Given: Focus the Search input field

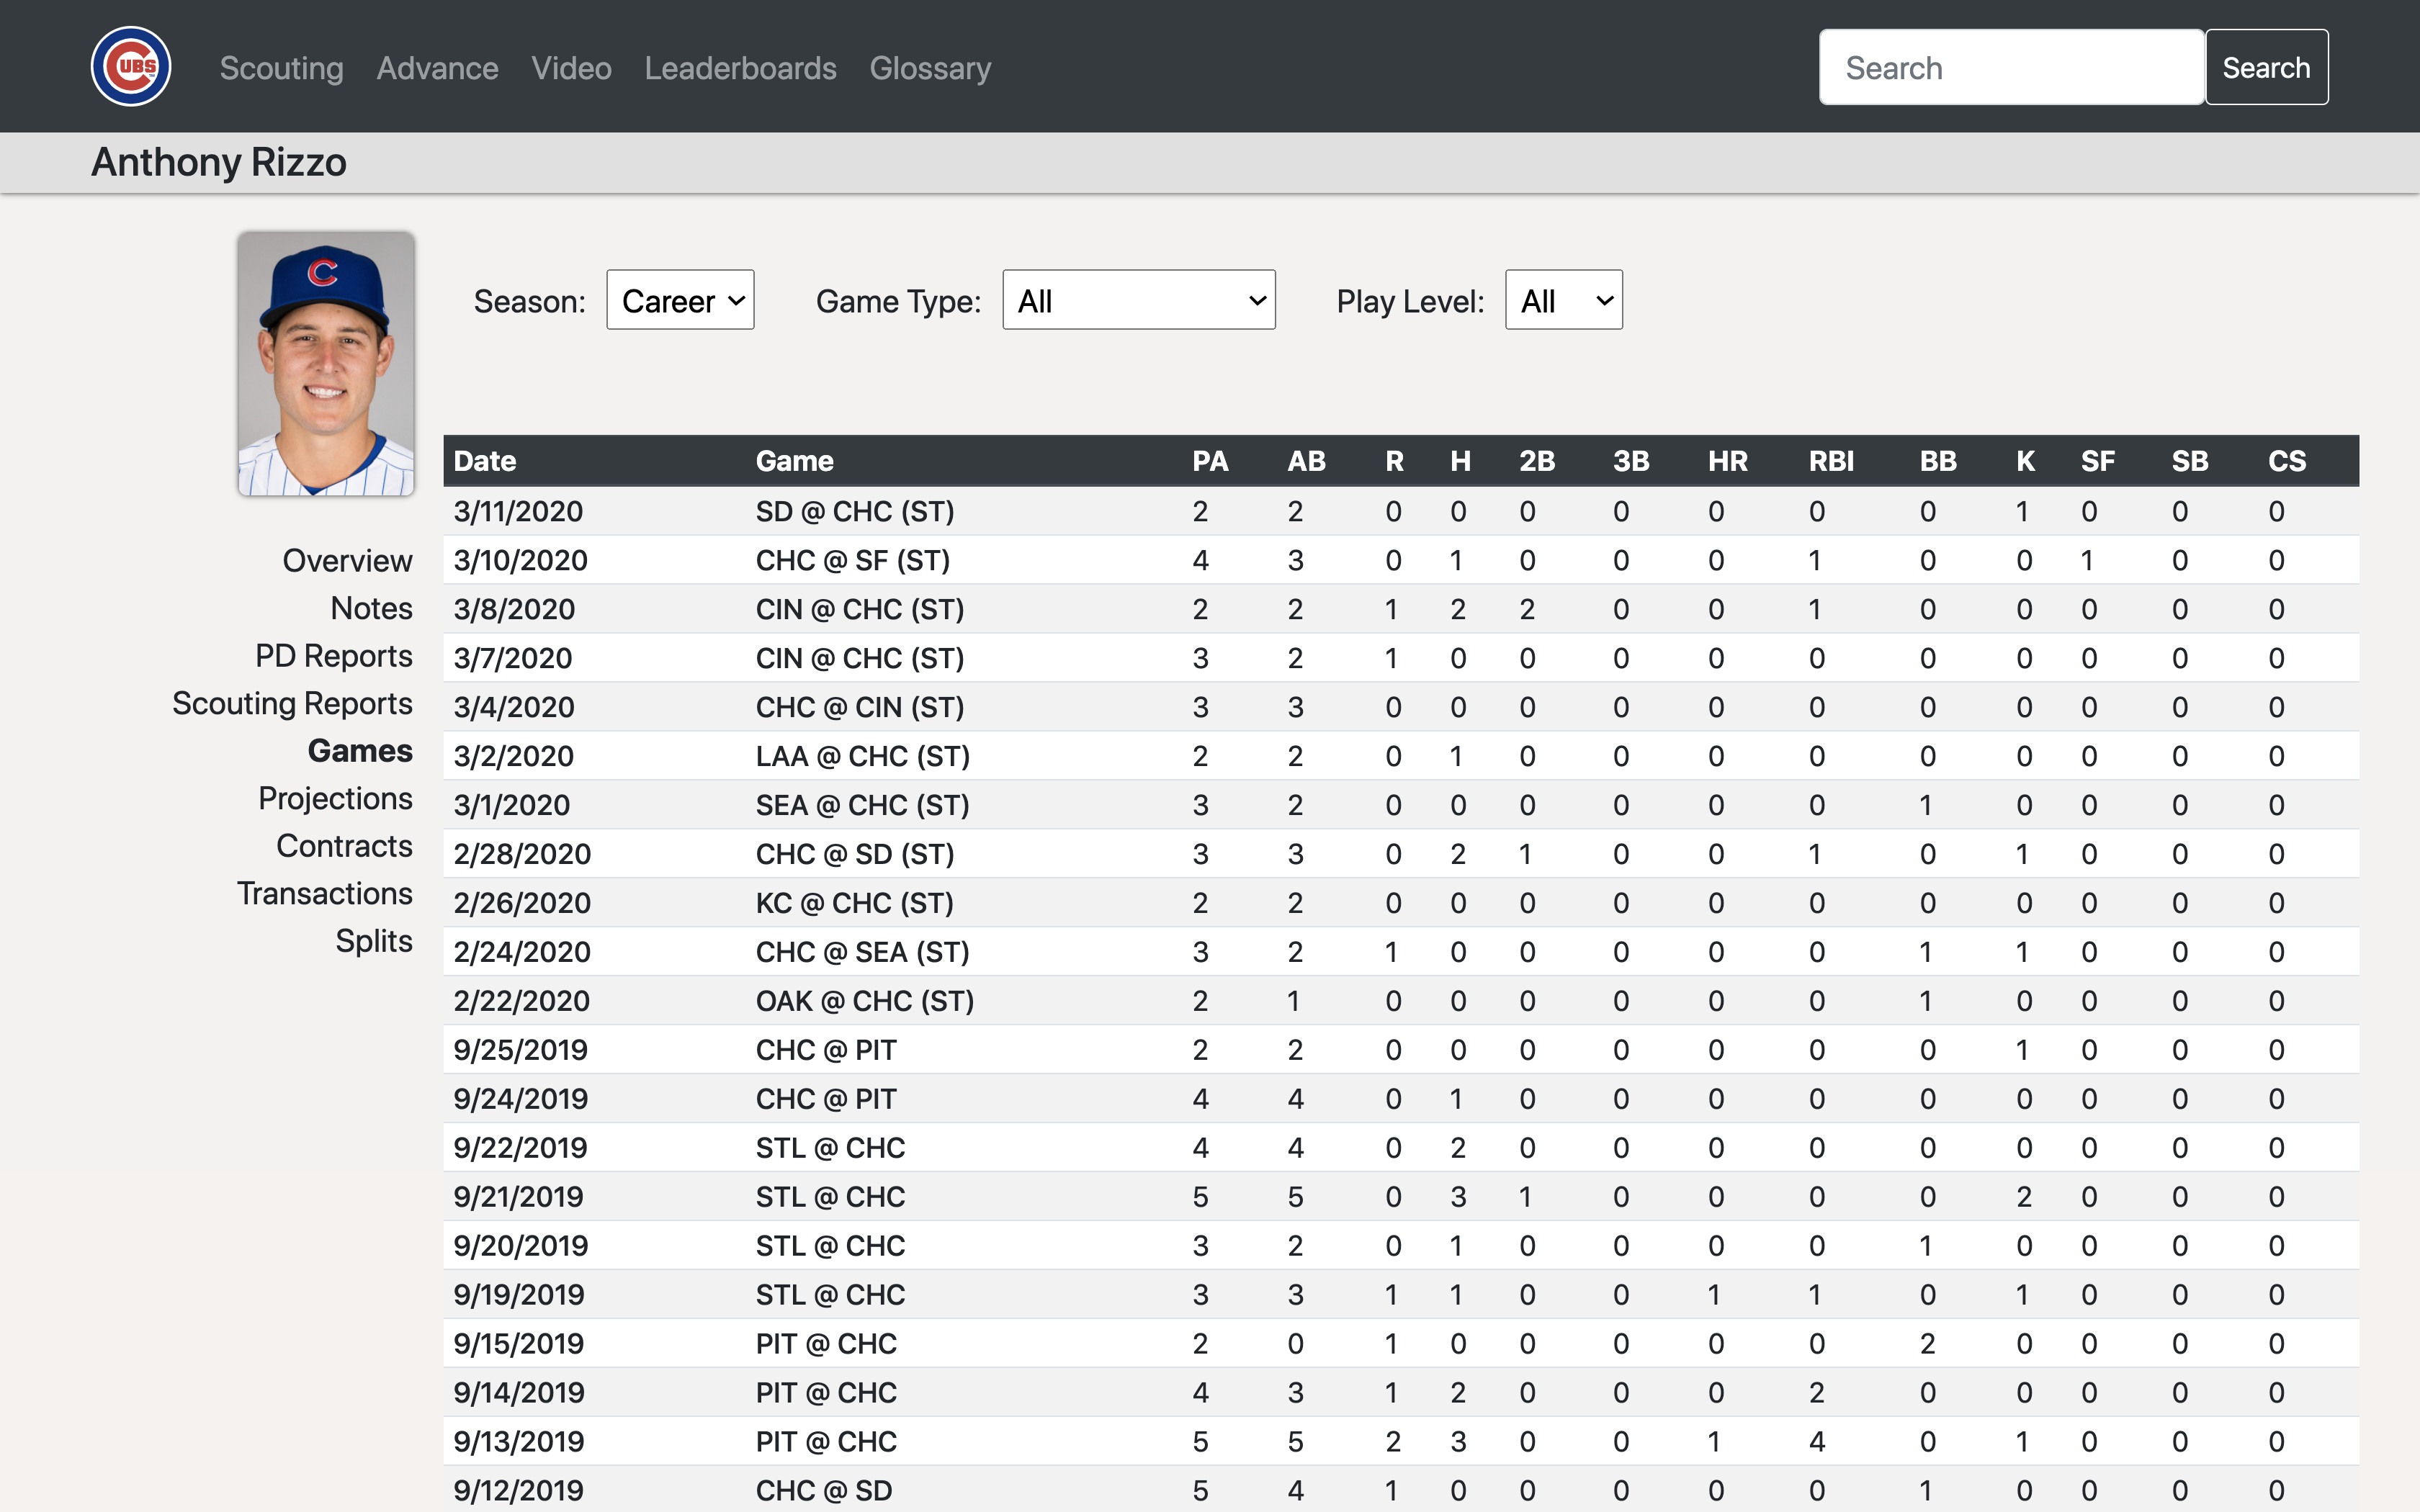Looking at the screenshot, I should [x=2011, y=67].
